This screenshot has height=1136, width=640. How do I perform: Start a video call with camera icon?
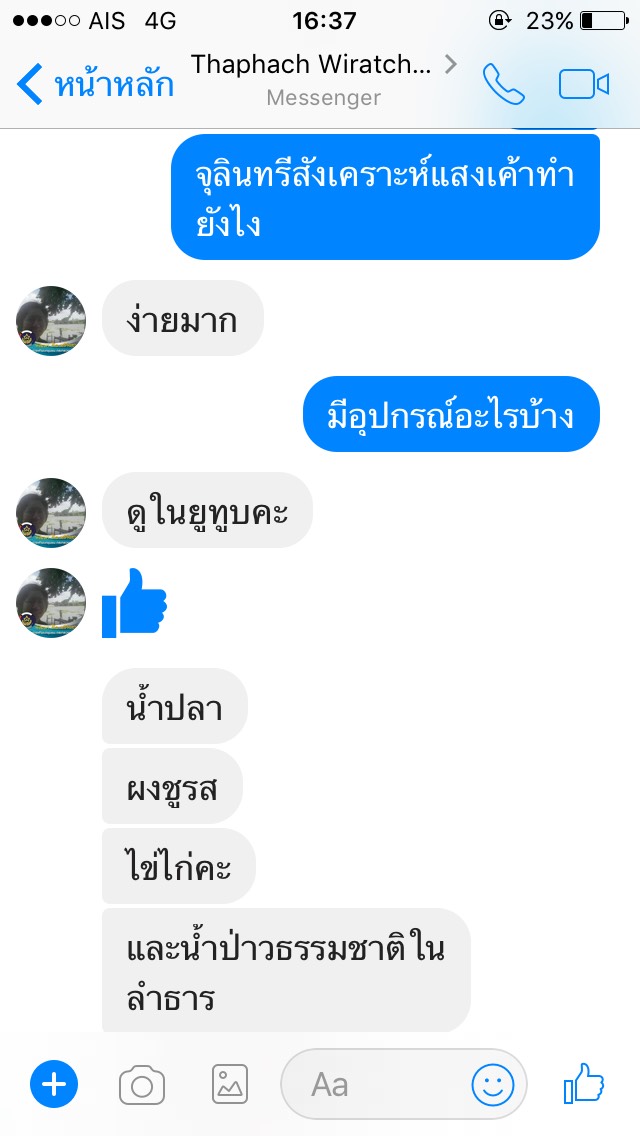pyautogui.click(x=584, y=85)
